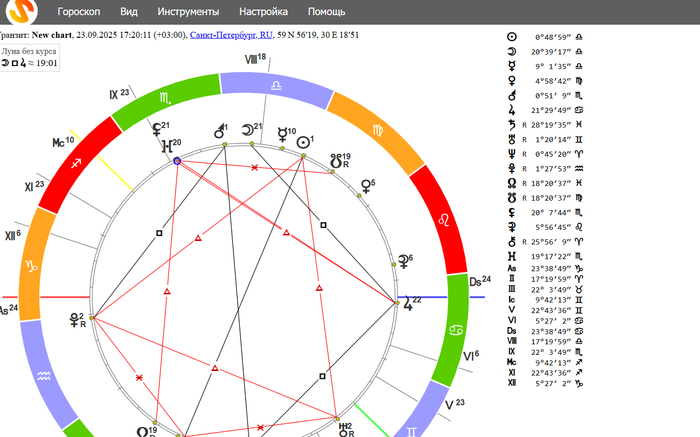The width and height of the screenshot is (700, 437).
Task: Select the Mars glyph on the chart
Action: [x=216, y=132]
